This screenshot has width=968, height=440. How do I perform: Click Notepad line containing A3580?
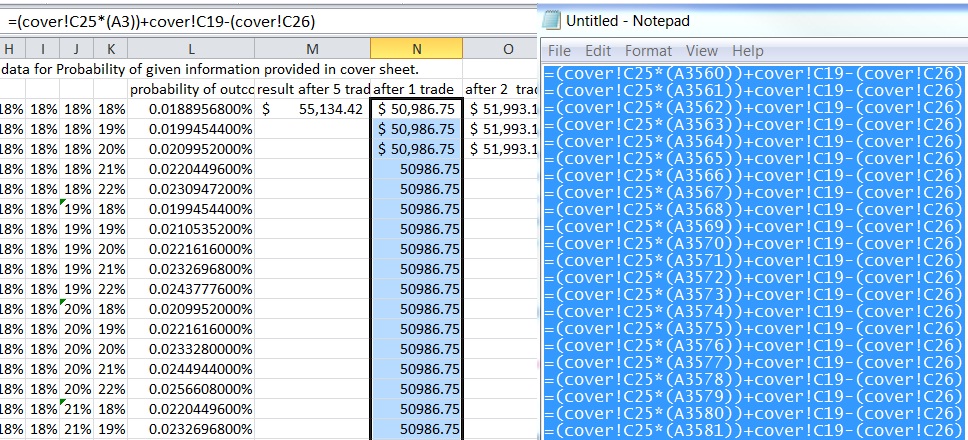(754, 412)
